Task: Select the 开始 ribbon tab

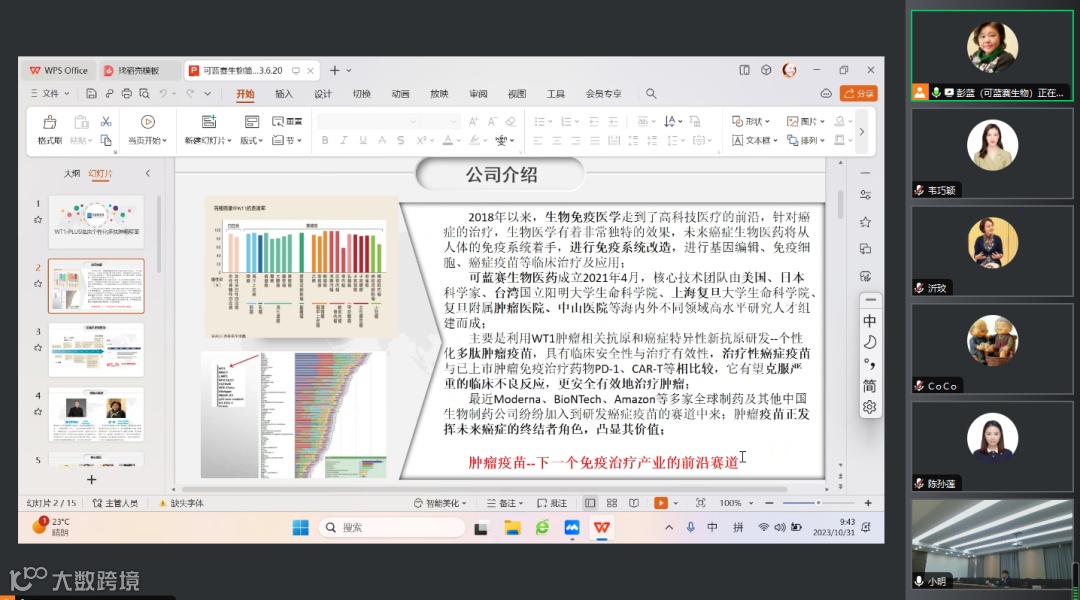Action: click(x=245, y=94)
